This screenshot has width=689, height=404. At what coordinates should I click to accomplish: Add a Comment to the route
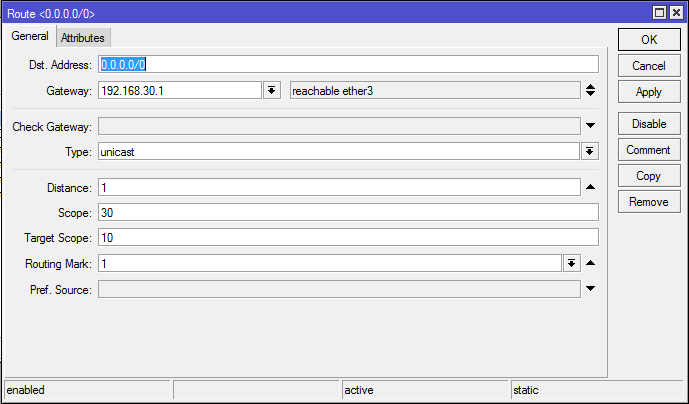[648, 150]
